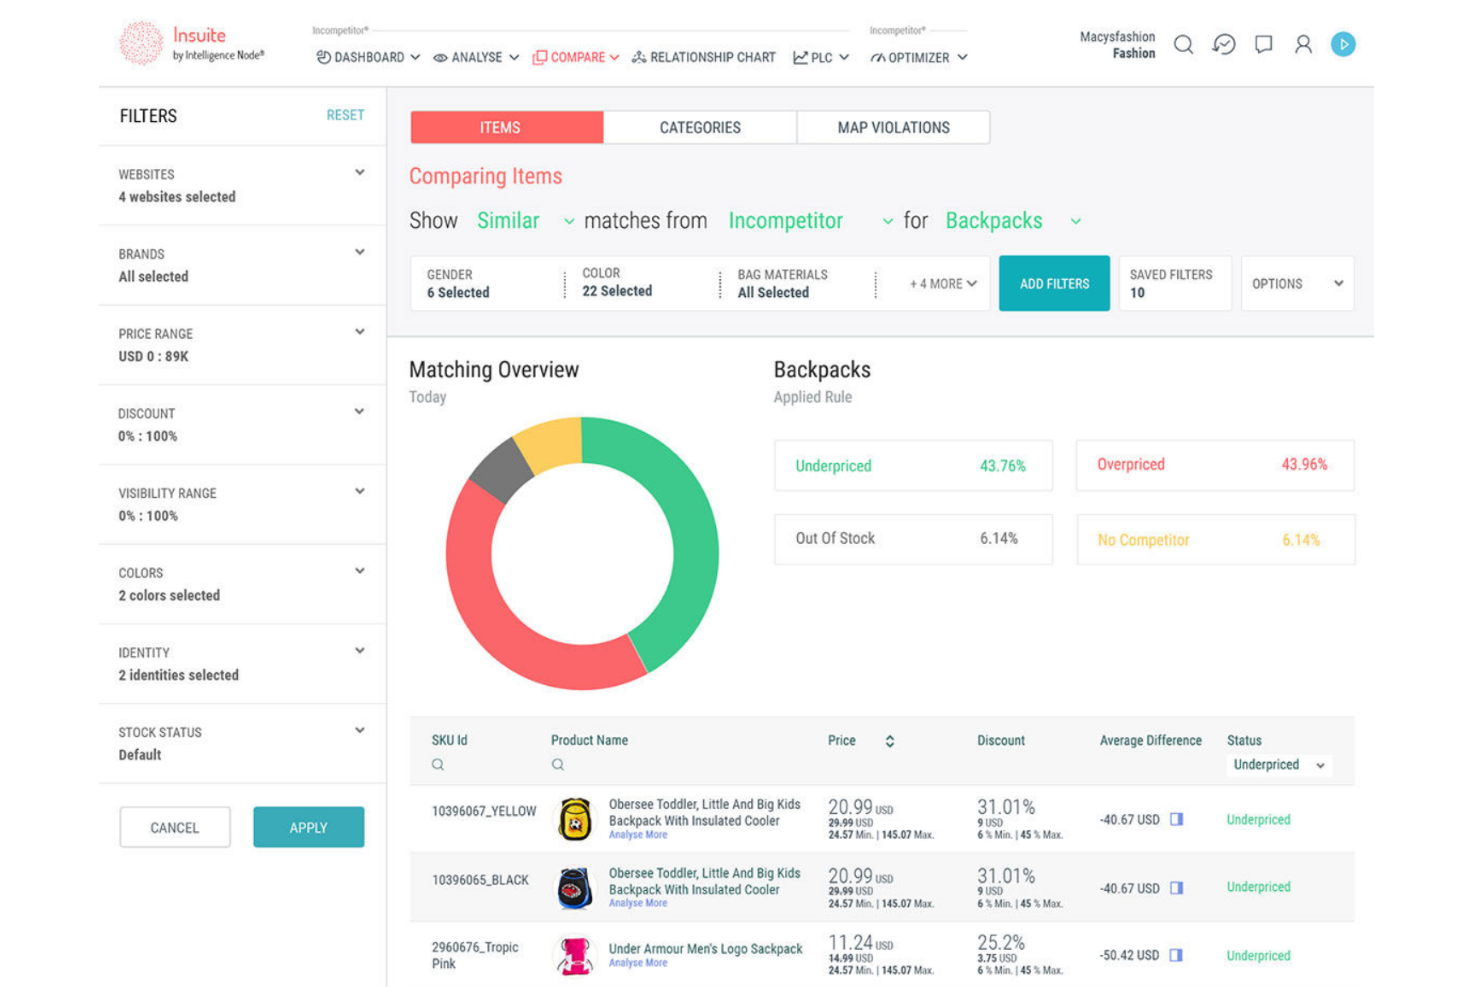Click the yellow segment of the donut chart
Screen dimensions: 1480x987
(x=551, y=445)
